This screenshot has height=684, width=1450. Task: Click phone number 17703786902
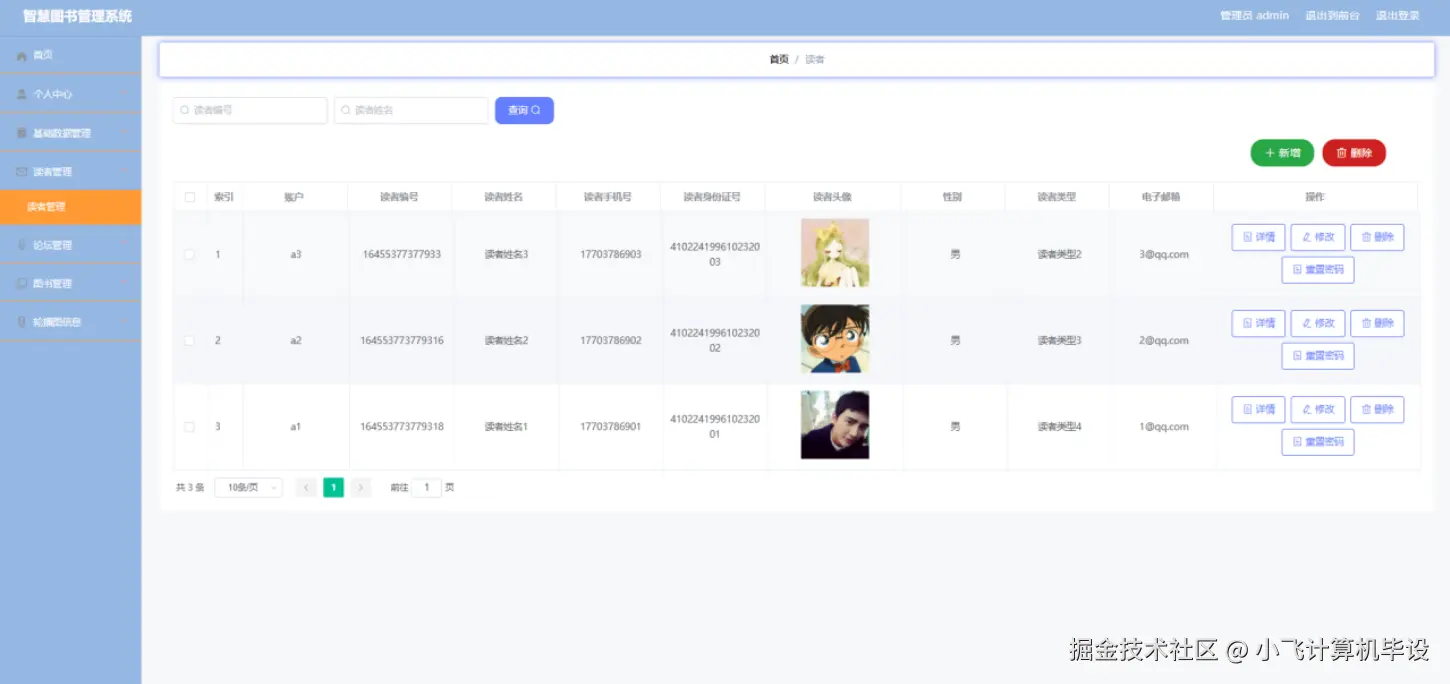coord(611,340)
